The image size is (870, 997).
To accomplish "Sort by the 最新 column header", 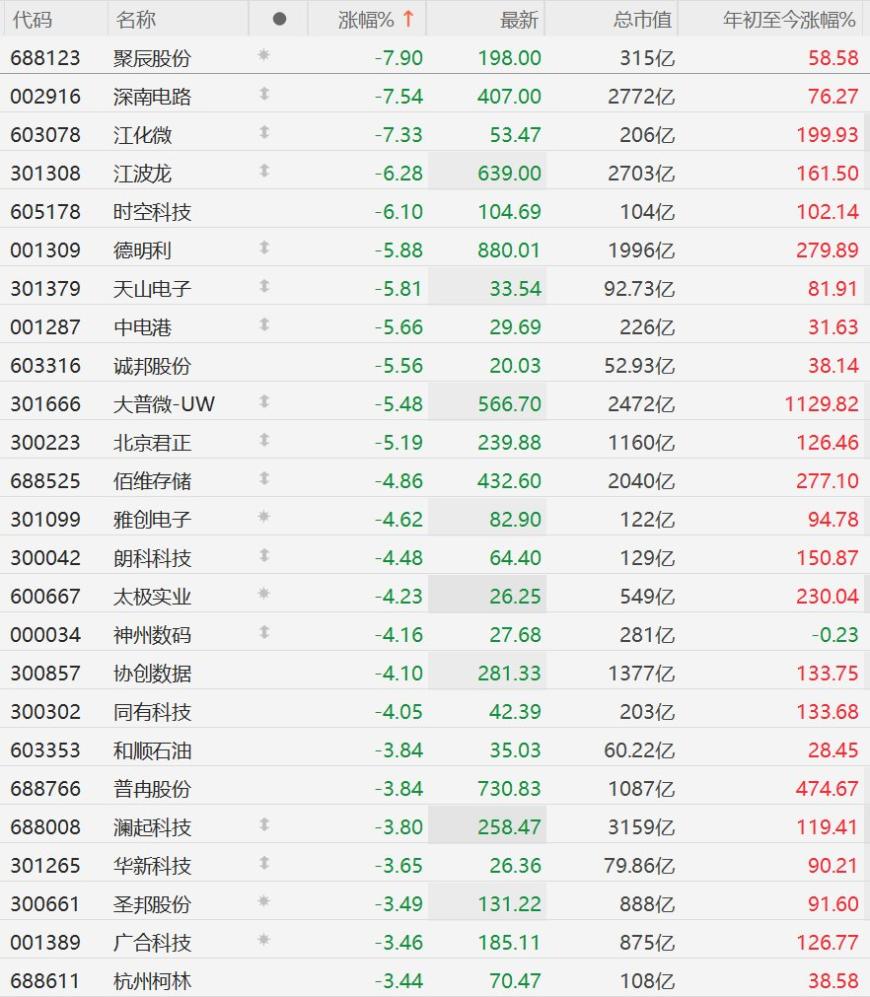I will (x=519, y=20).
